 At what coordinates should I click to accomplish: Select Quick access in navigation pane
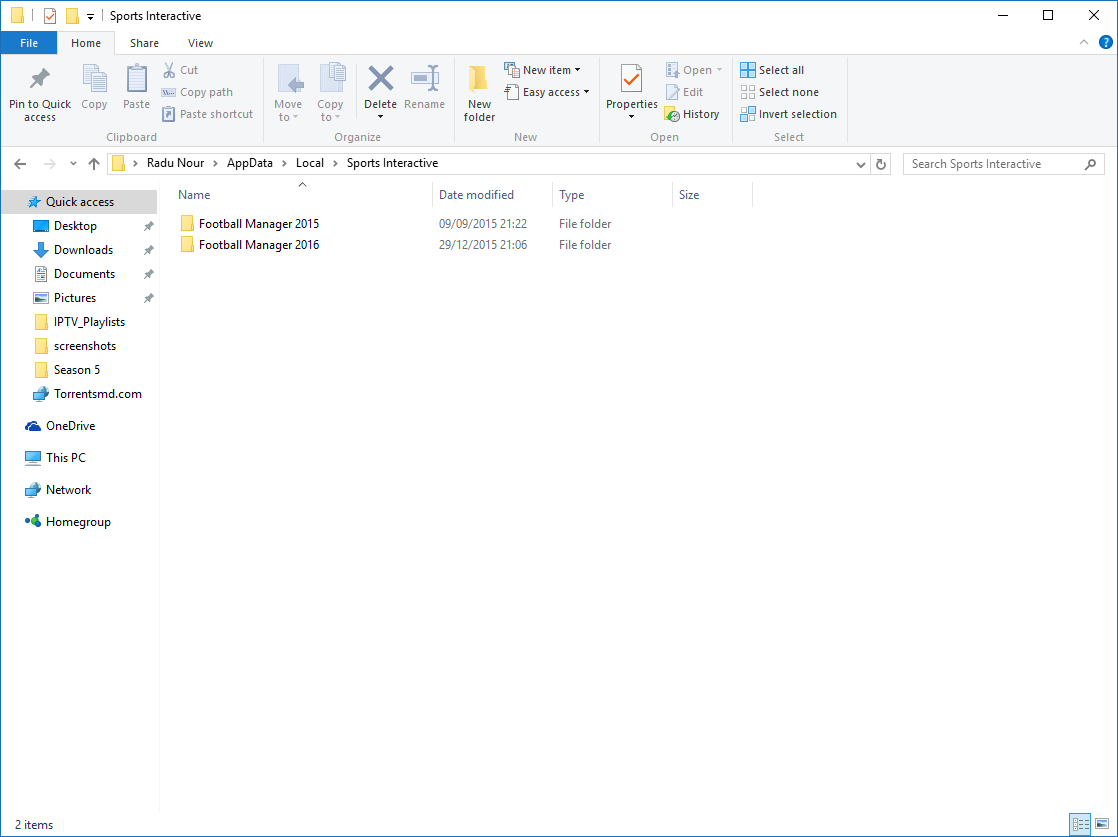pos(80,202)
